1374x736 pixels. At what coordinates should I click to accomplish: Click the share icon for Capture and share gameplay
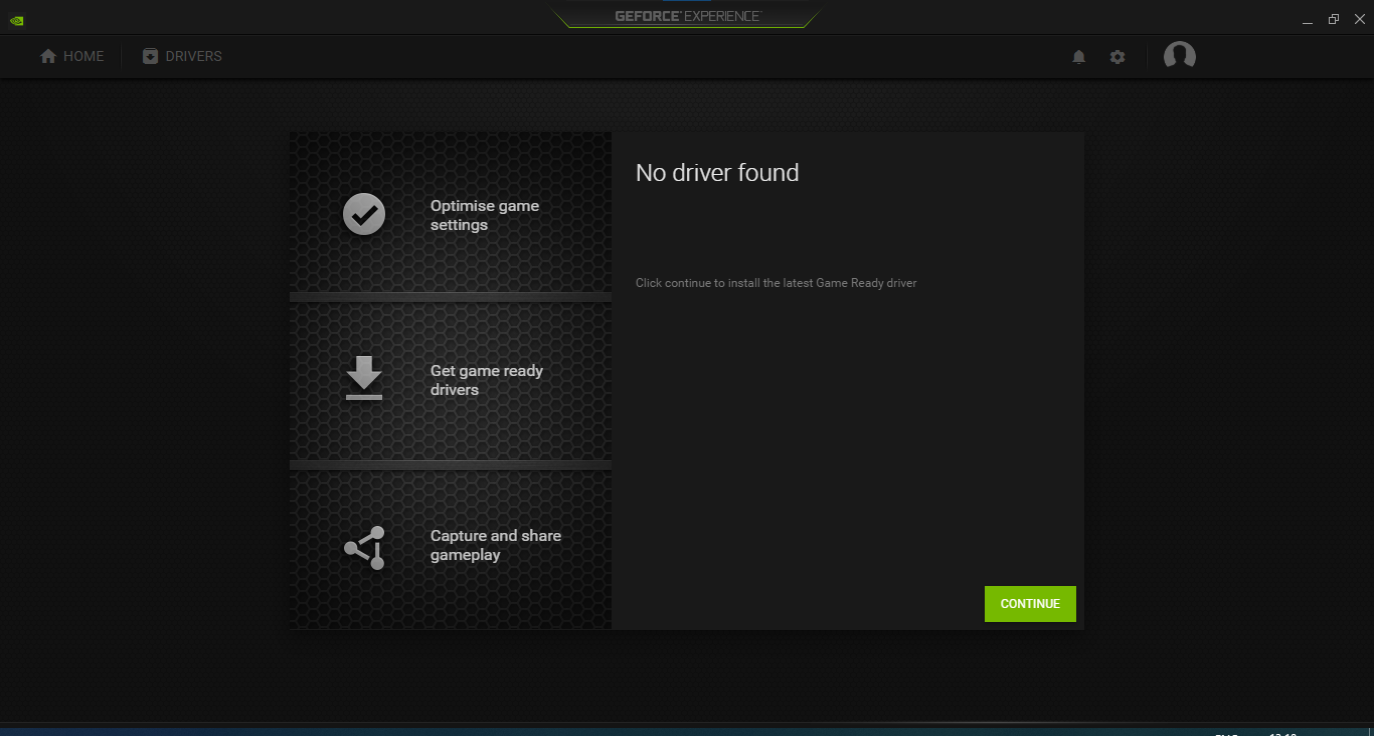point(364,547)
